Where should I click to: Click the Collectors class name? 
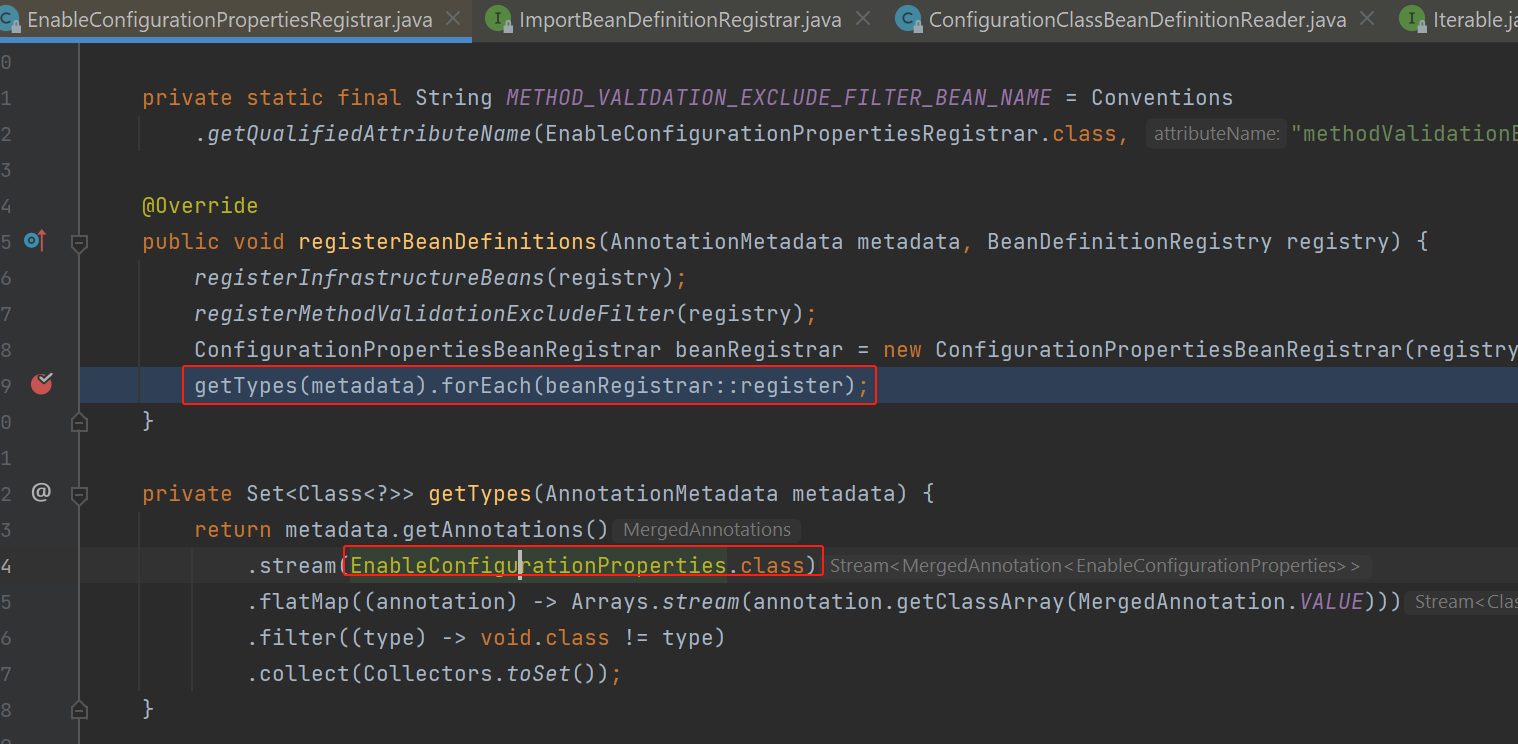click(428, 674)
